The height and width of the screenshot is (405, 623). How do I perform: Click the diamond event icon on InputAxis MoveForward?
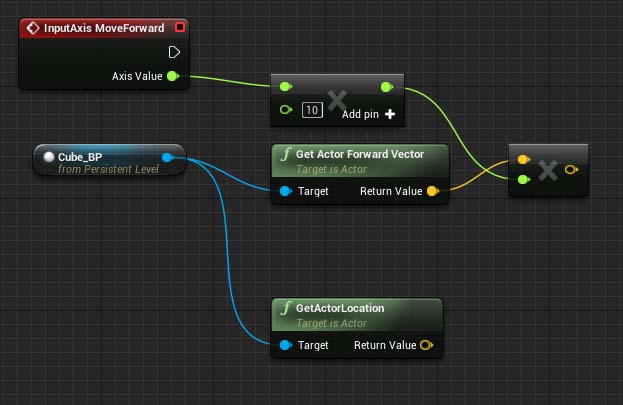click(x=33, y=28)
